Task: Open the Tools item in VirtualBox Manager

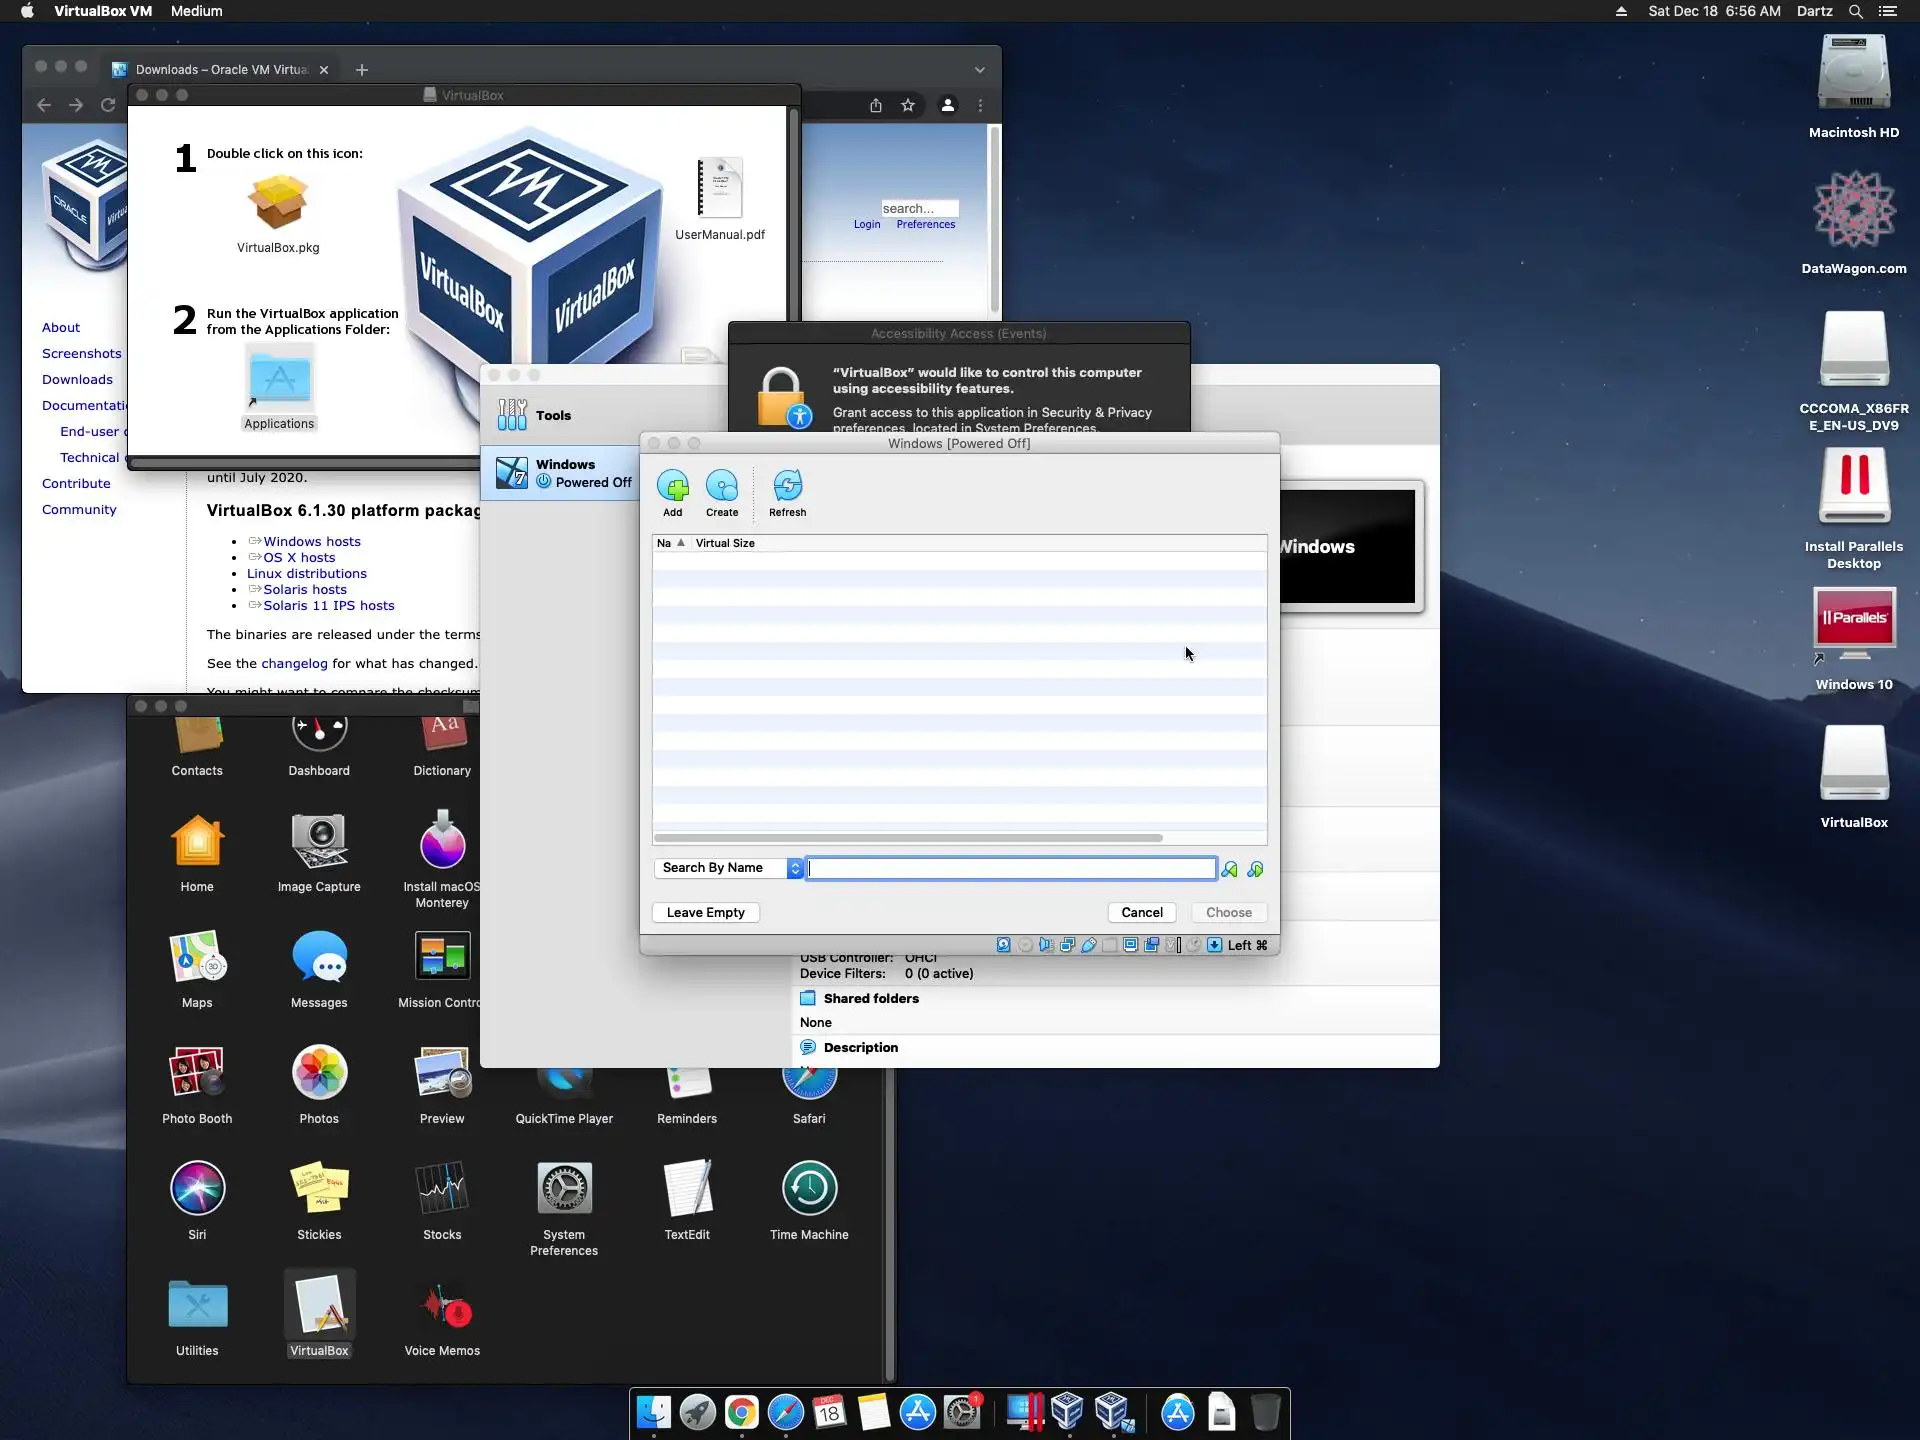Action: (x=553, y=415)
